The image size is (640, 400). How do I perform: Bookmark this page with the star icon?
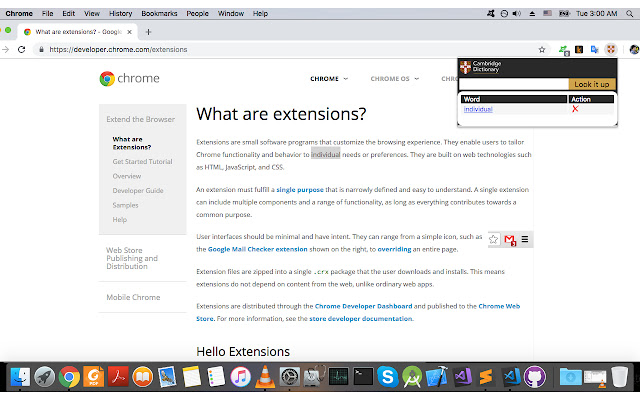[542, 48]
